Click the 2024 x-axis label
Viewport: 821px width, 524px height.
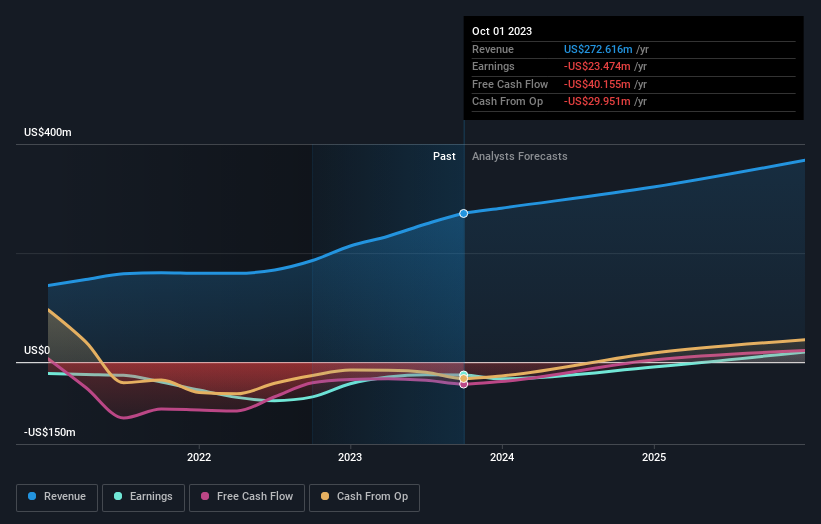(502, 458)
